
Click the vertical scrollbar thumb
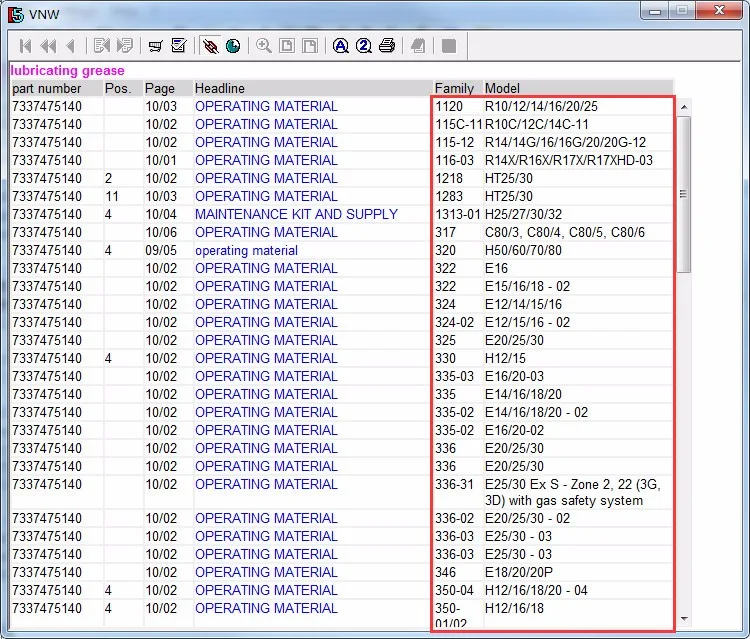pos(684,194)
